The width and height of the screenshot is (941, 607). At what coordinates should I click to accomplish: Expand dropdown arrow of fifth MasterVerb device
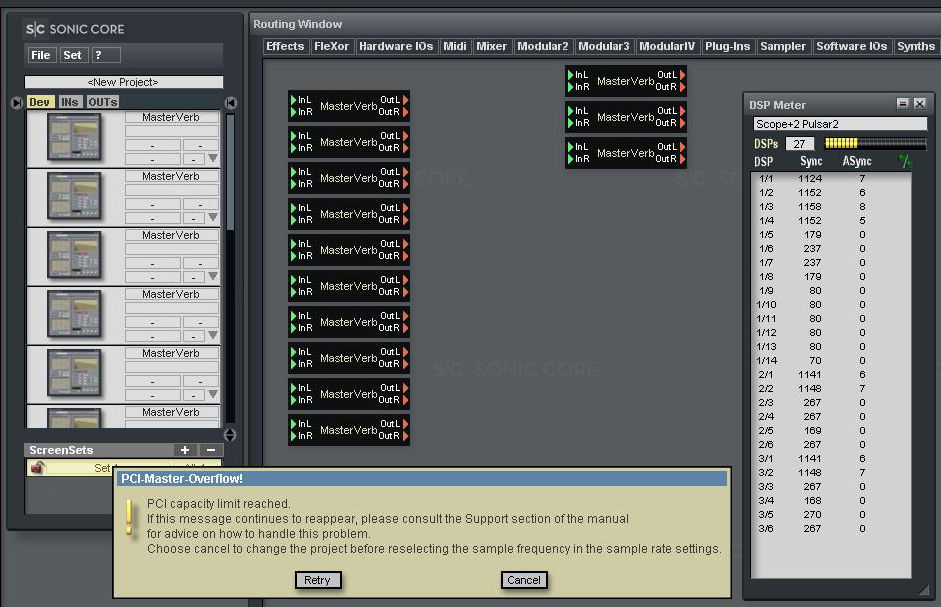click(213, 394)
